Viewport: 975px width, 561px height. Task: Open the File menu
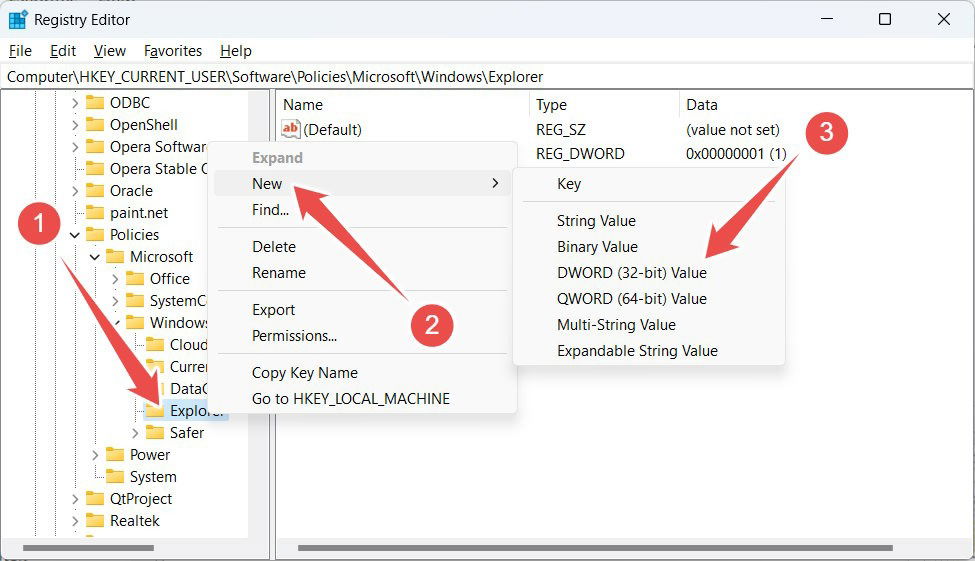coord(21,51)
